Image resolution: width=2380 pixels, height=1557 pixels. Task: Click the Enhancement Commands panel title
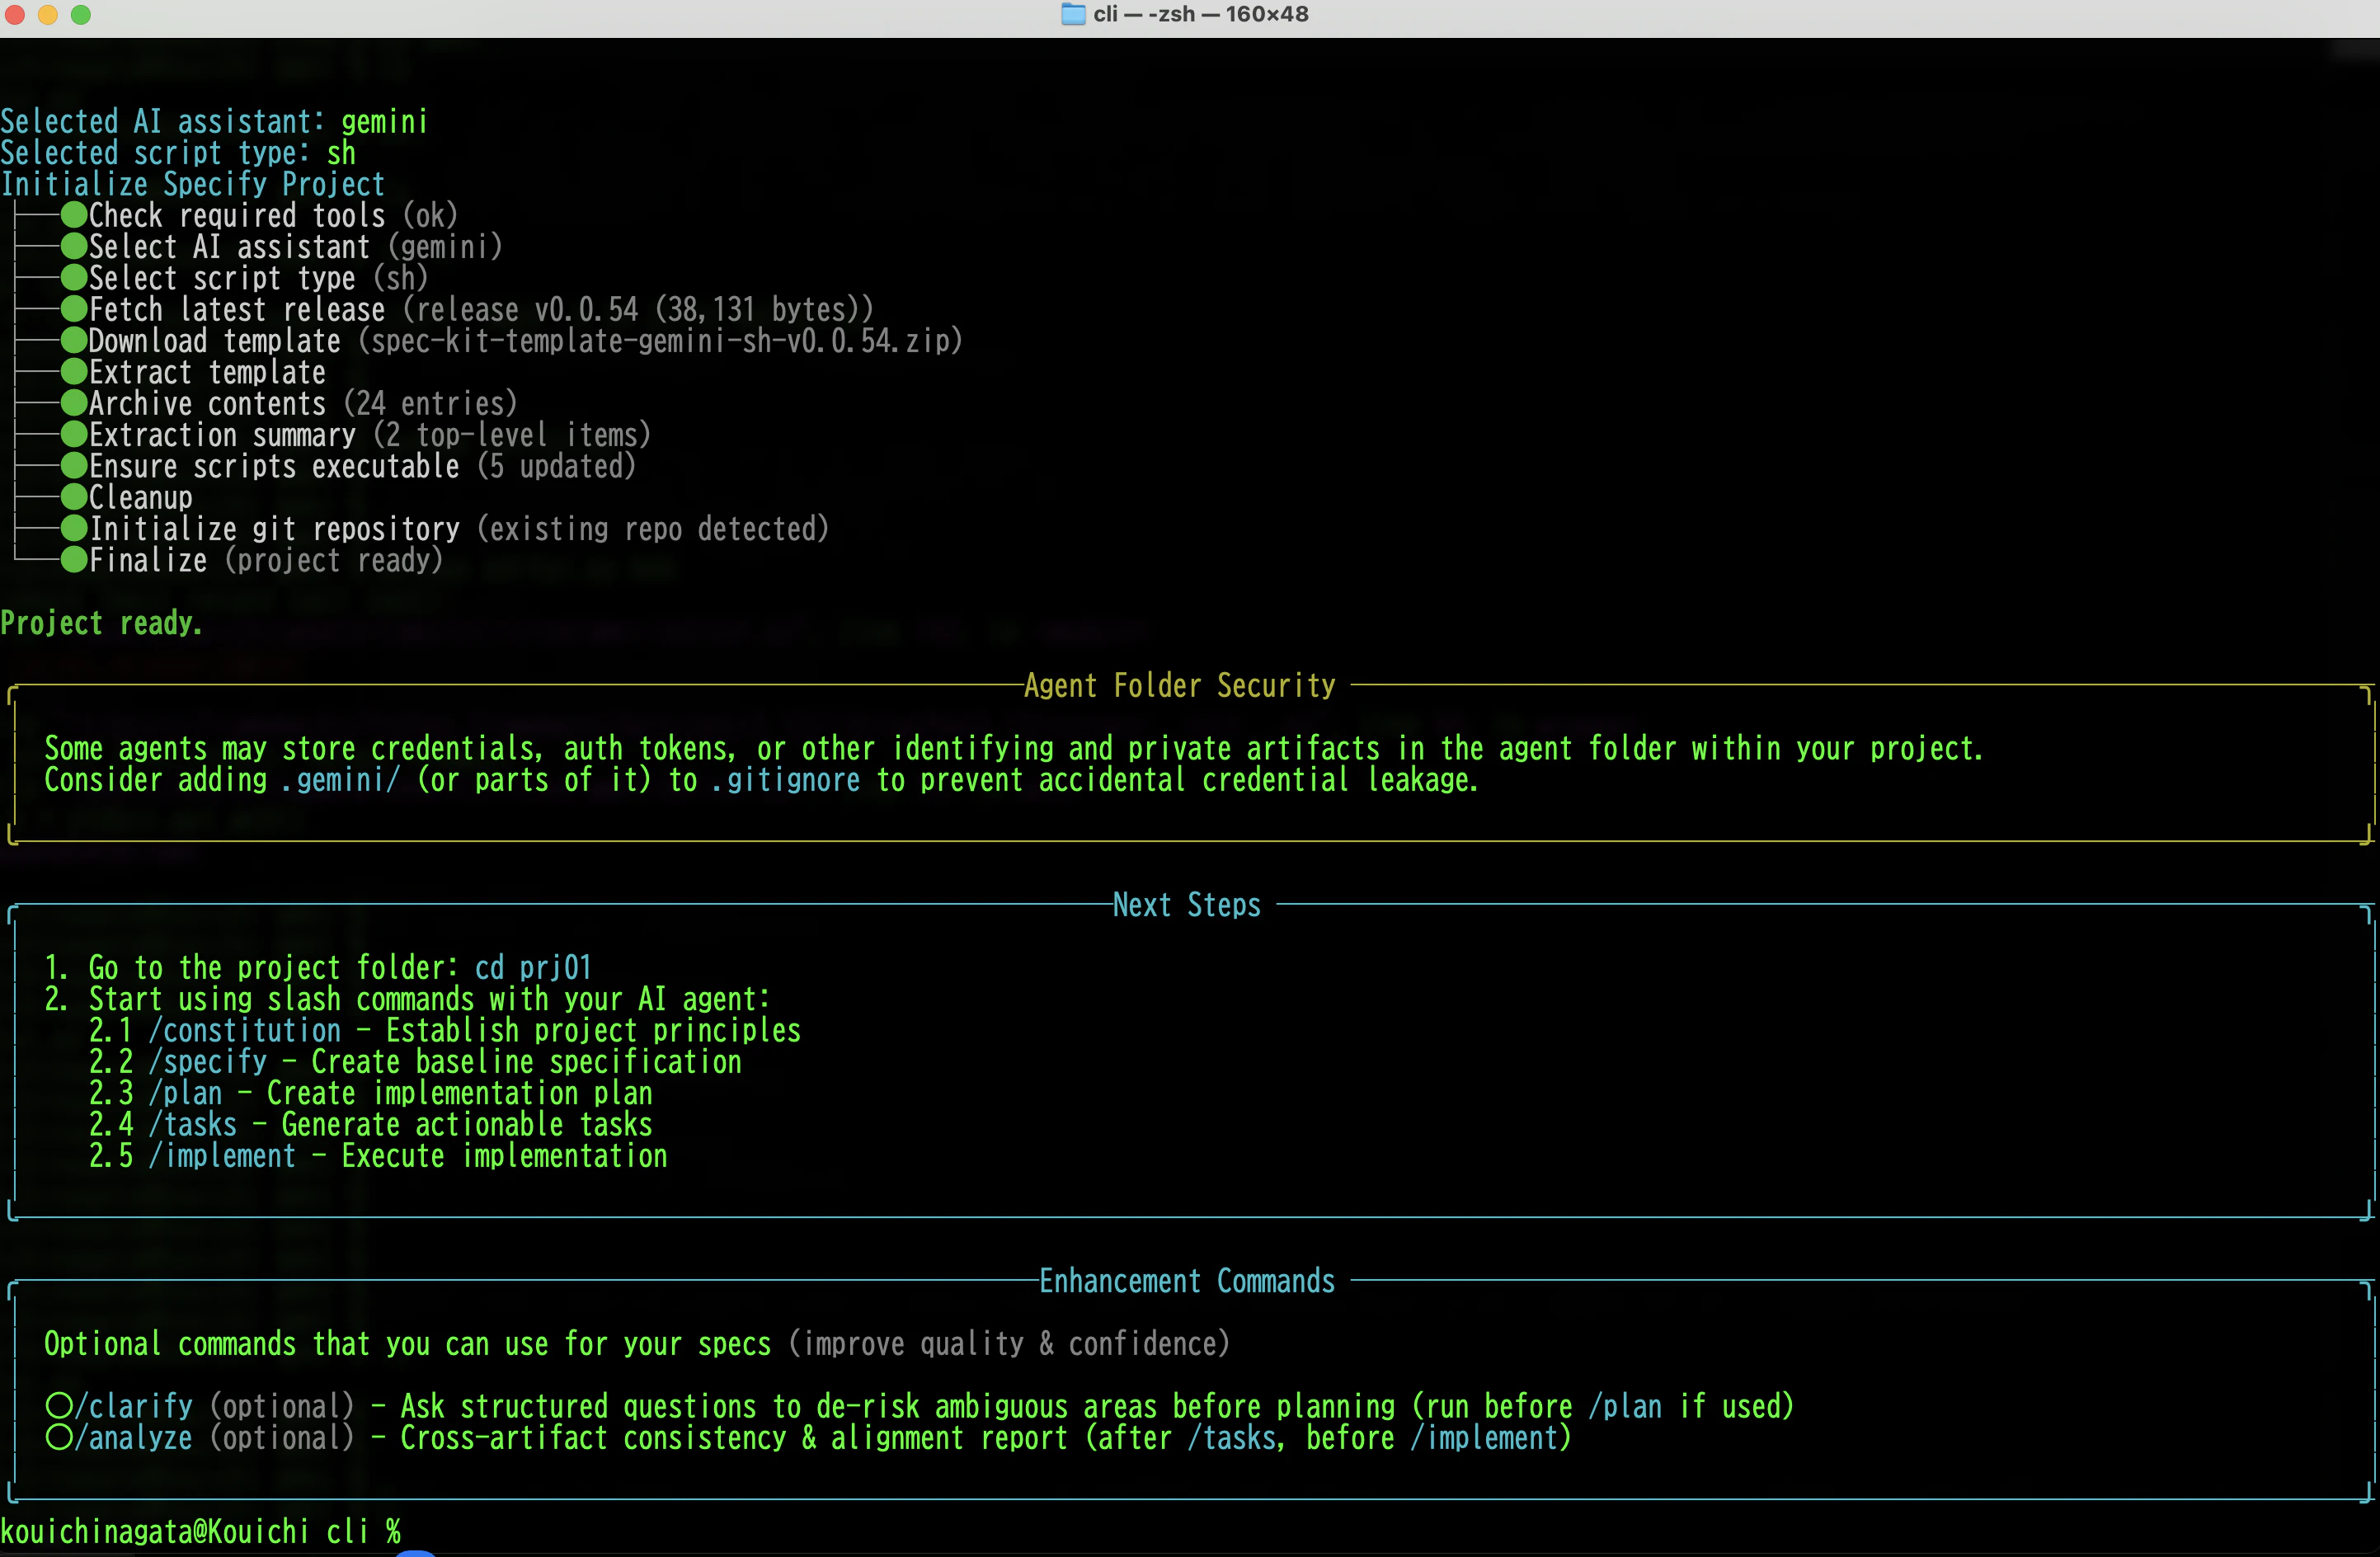[1187, 1281]
